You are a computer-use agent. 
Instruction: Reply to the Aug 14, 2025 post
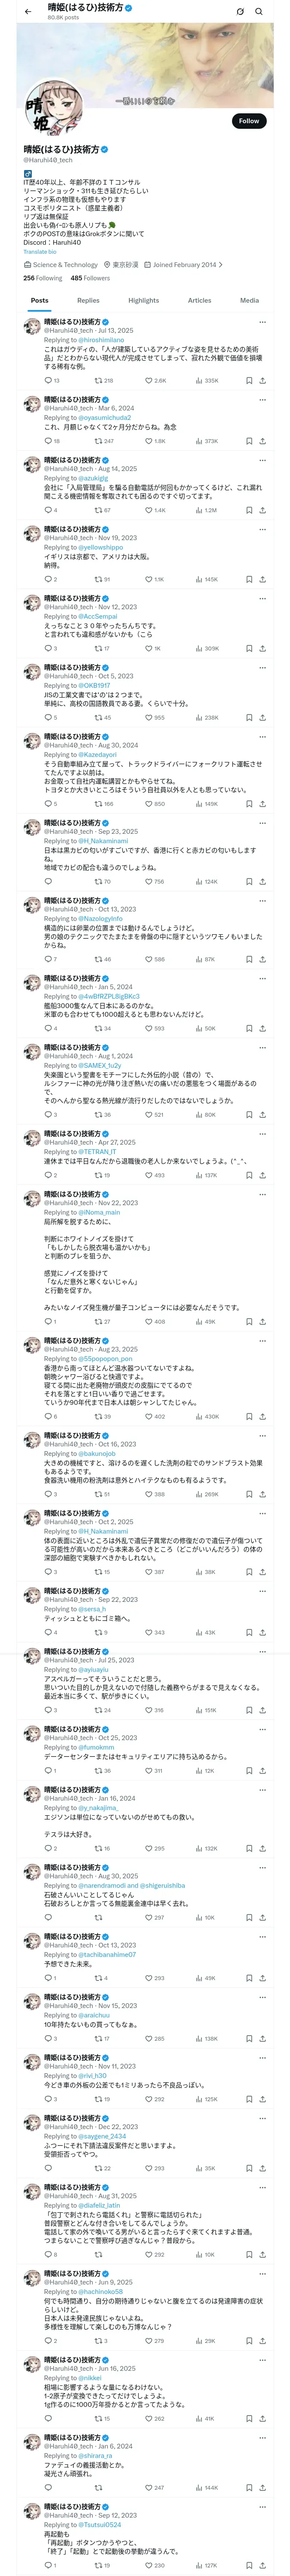click(x=47, y=510)
